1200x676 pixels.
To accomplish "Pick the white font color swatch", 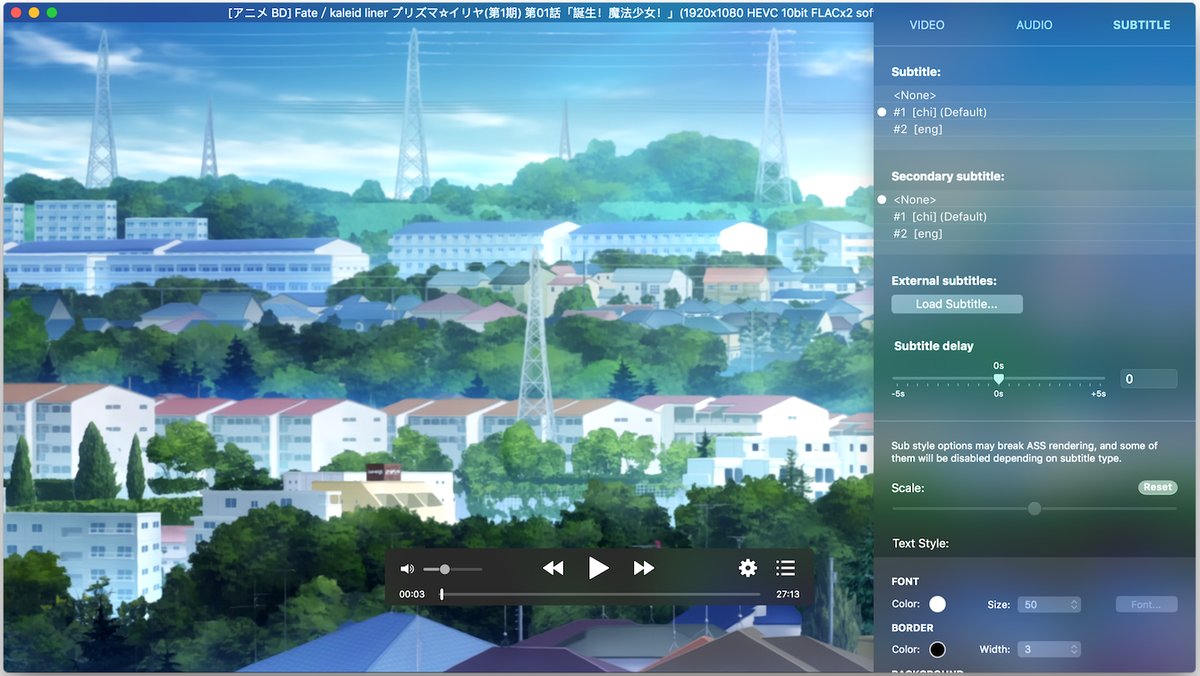I will click(937, 604).
